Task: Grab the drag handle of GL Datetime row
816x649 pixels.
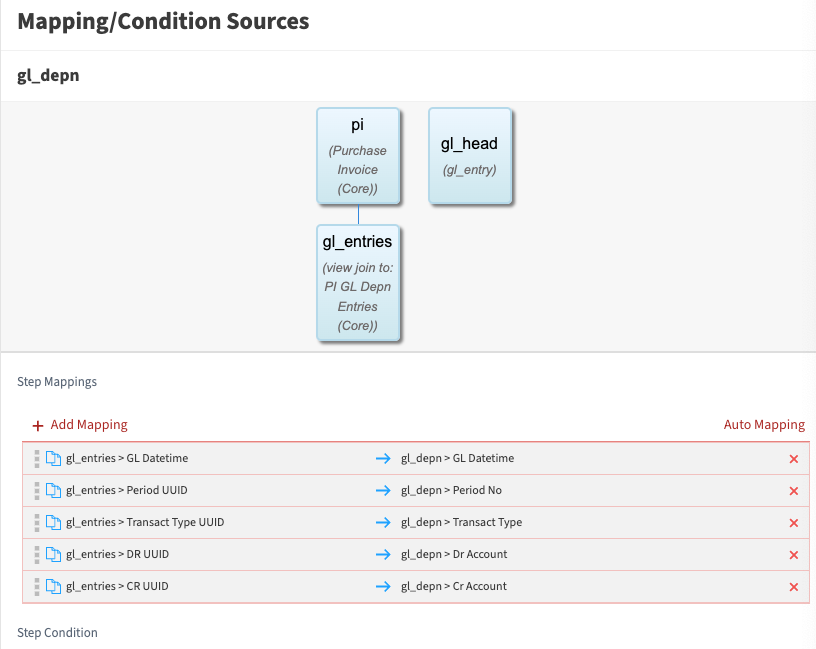Action: (36, 459)
